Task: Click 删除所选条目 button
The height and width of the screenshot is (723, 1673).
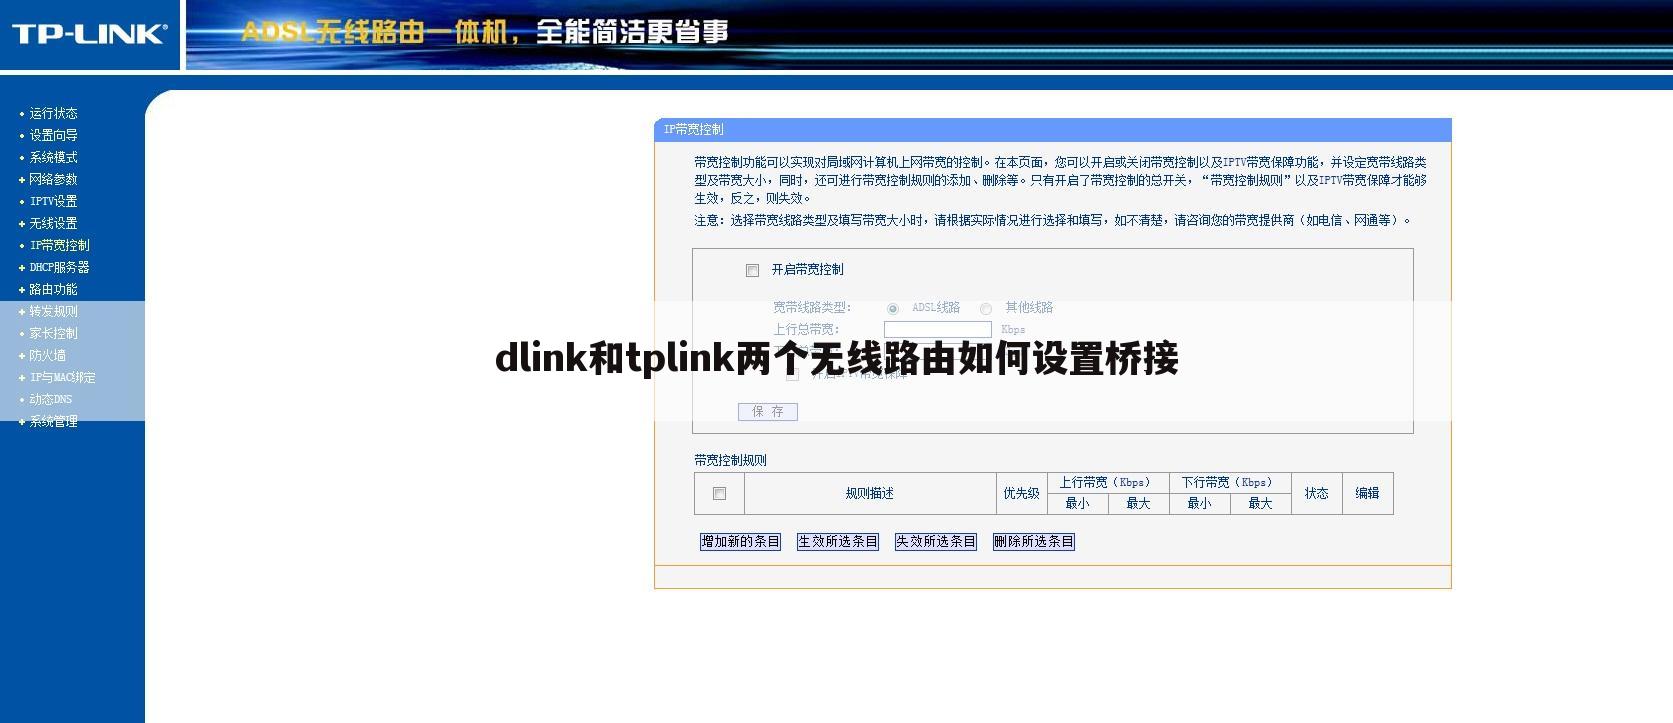Action: tap(1034, 541)
